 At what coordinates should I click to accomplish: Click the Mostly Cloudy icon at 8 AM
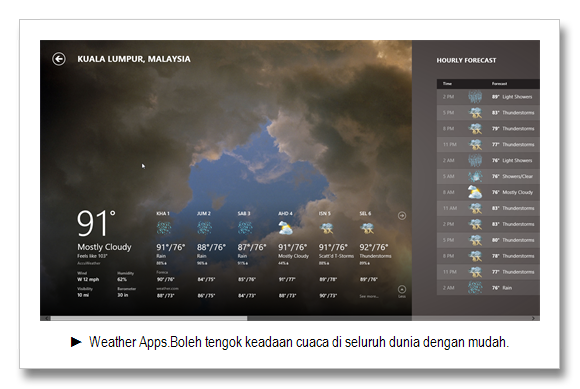475,192
